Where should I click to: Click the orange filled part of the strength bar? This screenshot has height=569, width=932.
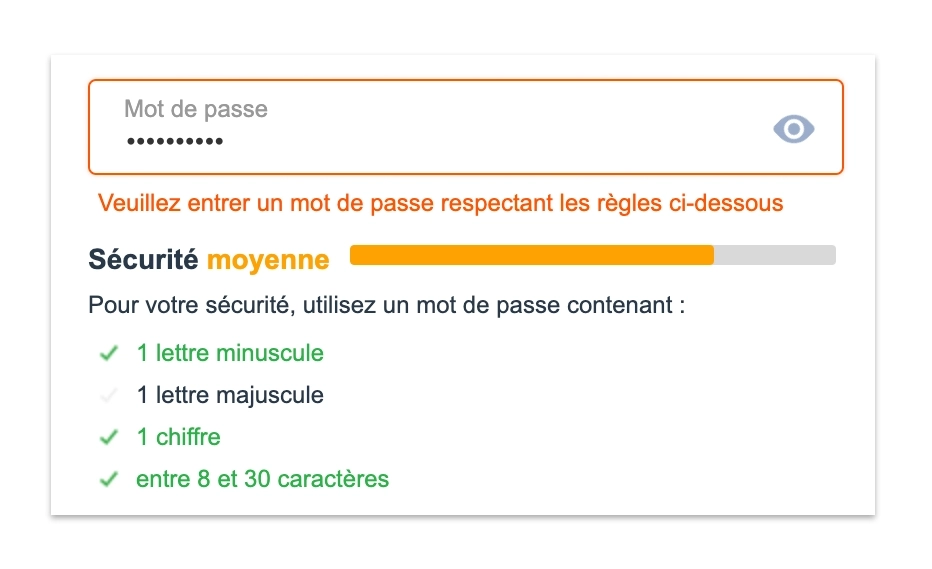tap(531, 255)
